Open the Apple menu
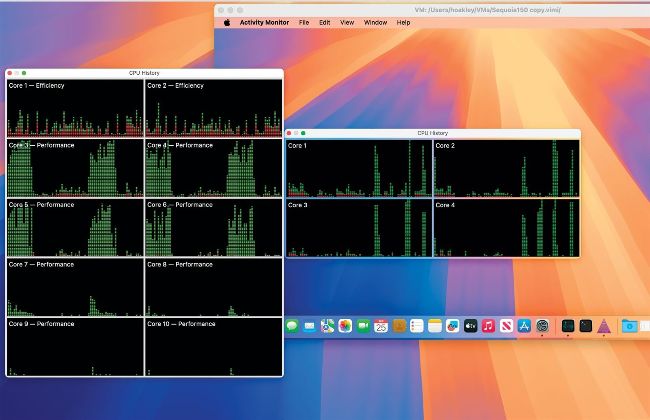This screenshot has width=650, height=420. (227, 22)
